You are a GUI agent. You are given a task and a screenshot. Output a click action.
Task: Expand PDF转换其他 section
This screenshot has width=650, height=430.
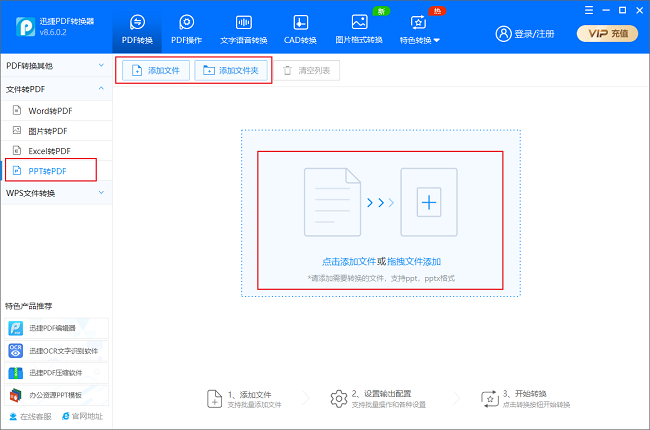[x=57, y=66]
